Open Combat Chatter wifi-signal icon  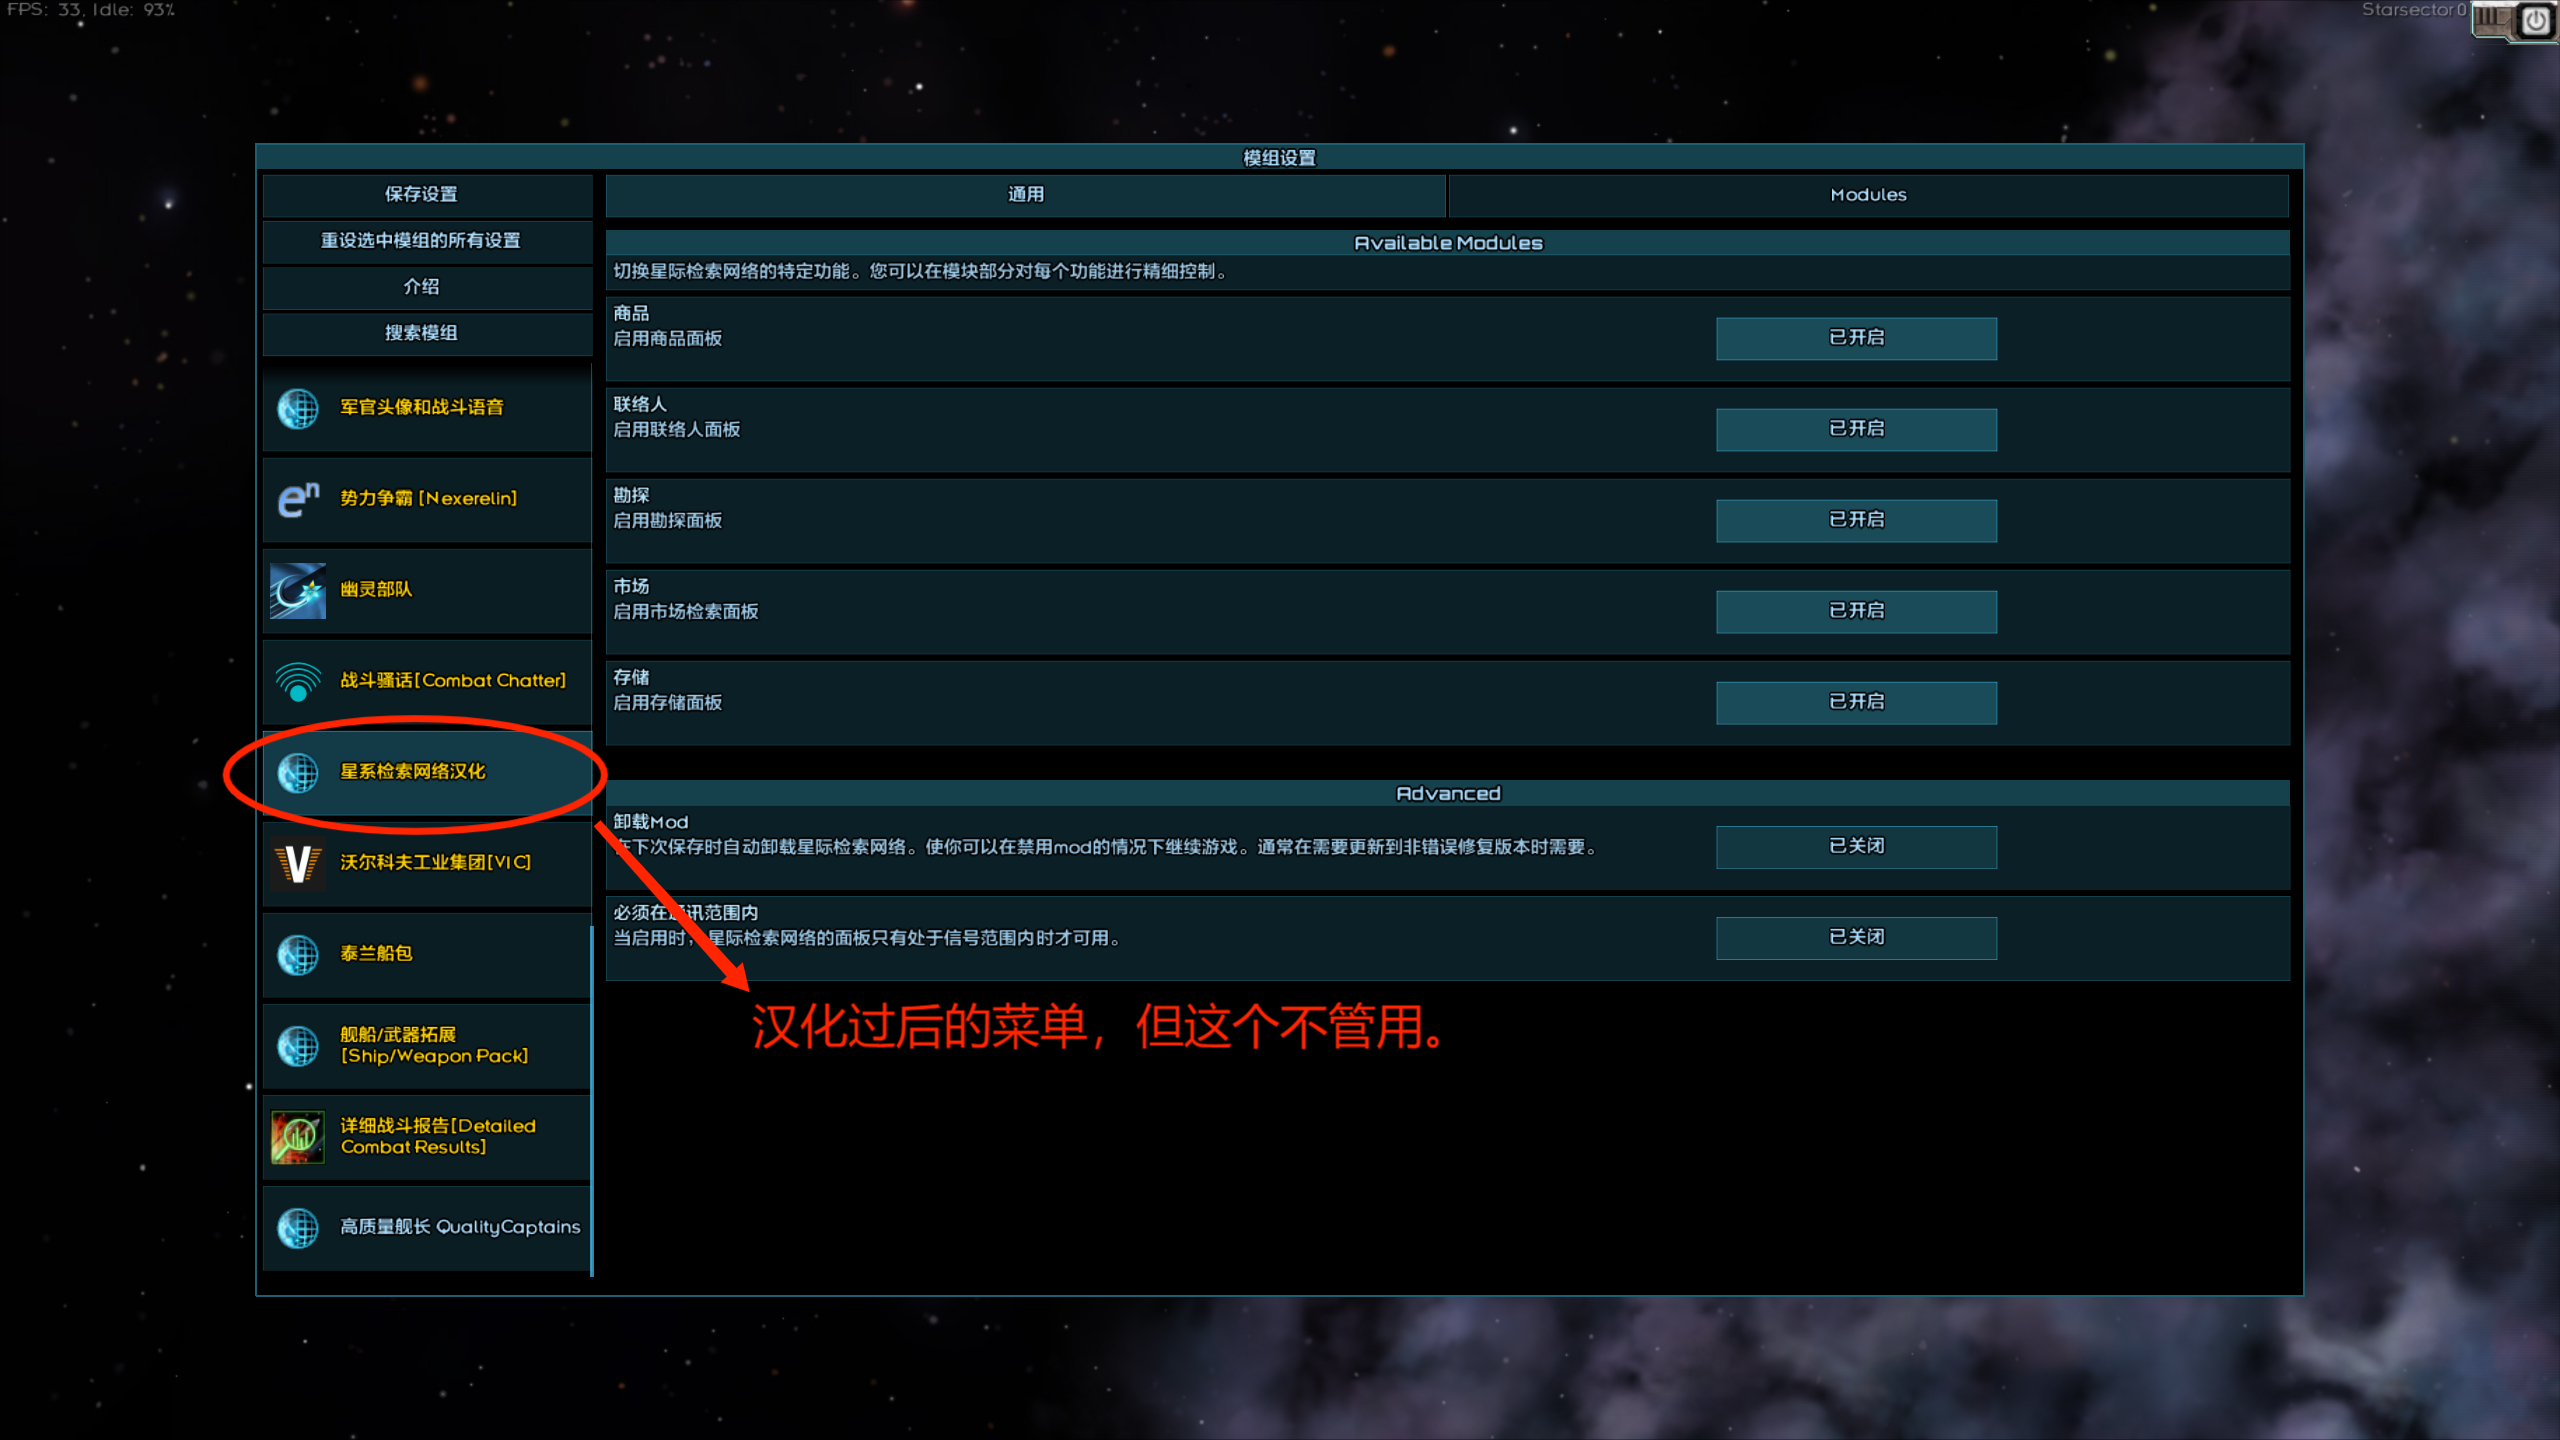[298, 682]
